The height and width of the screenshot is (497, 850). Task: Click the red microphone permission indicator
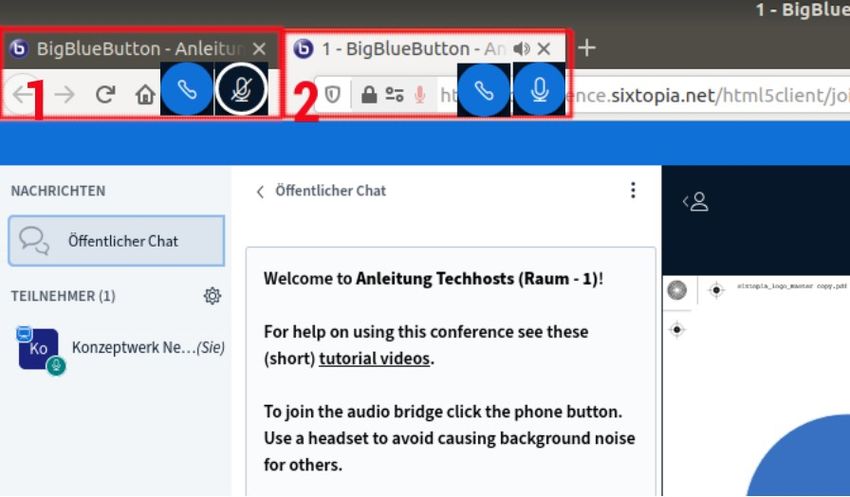coord(420,95)
